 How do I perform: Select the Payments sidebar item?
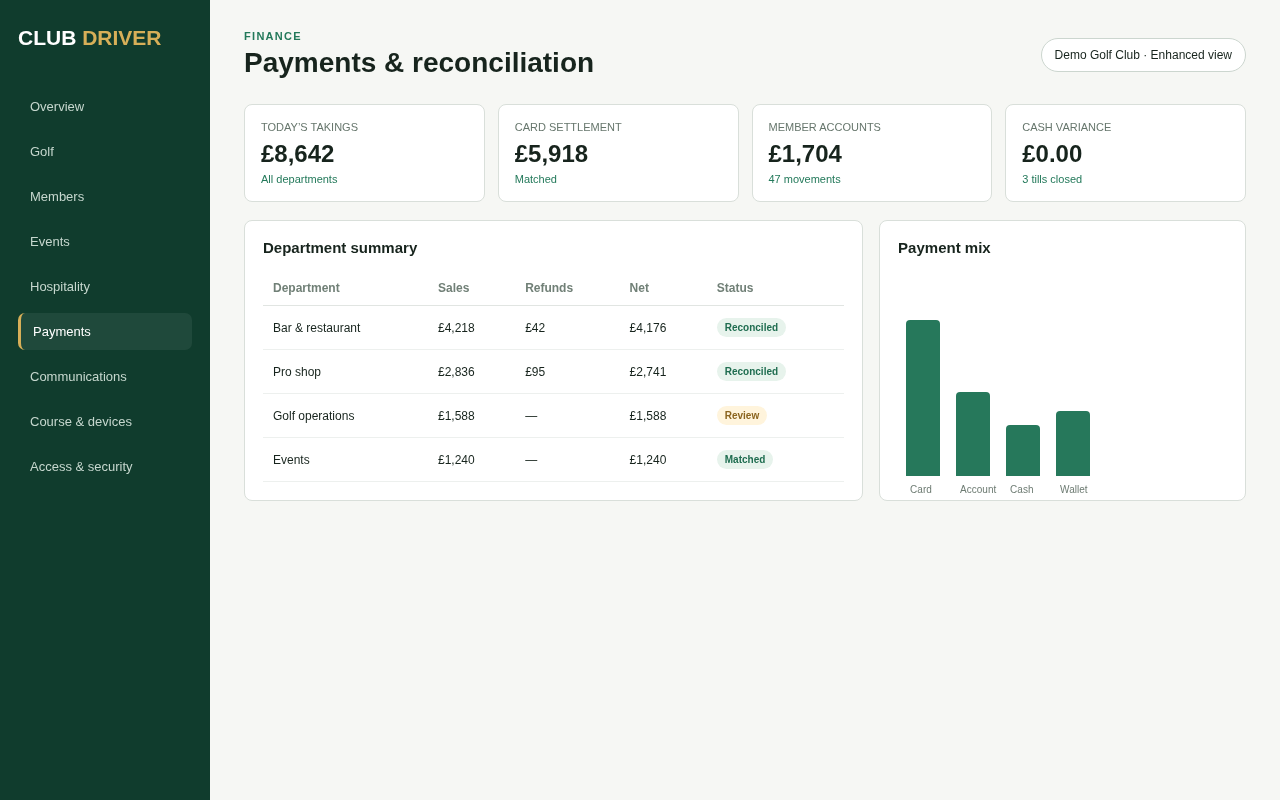coord(105,331)
